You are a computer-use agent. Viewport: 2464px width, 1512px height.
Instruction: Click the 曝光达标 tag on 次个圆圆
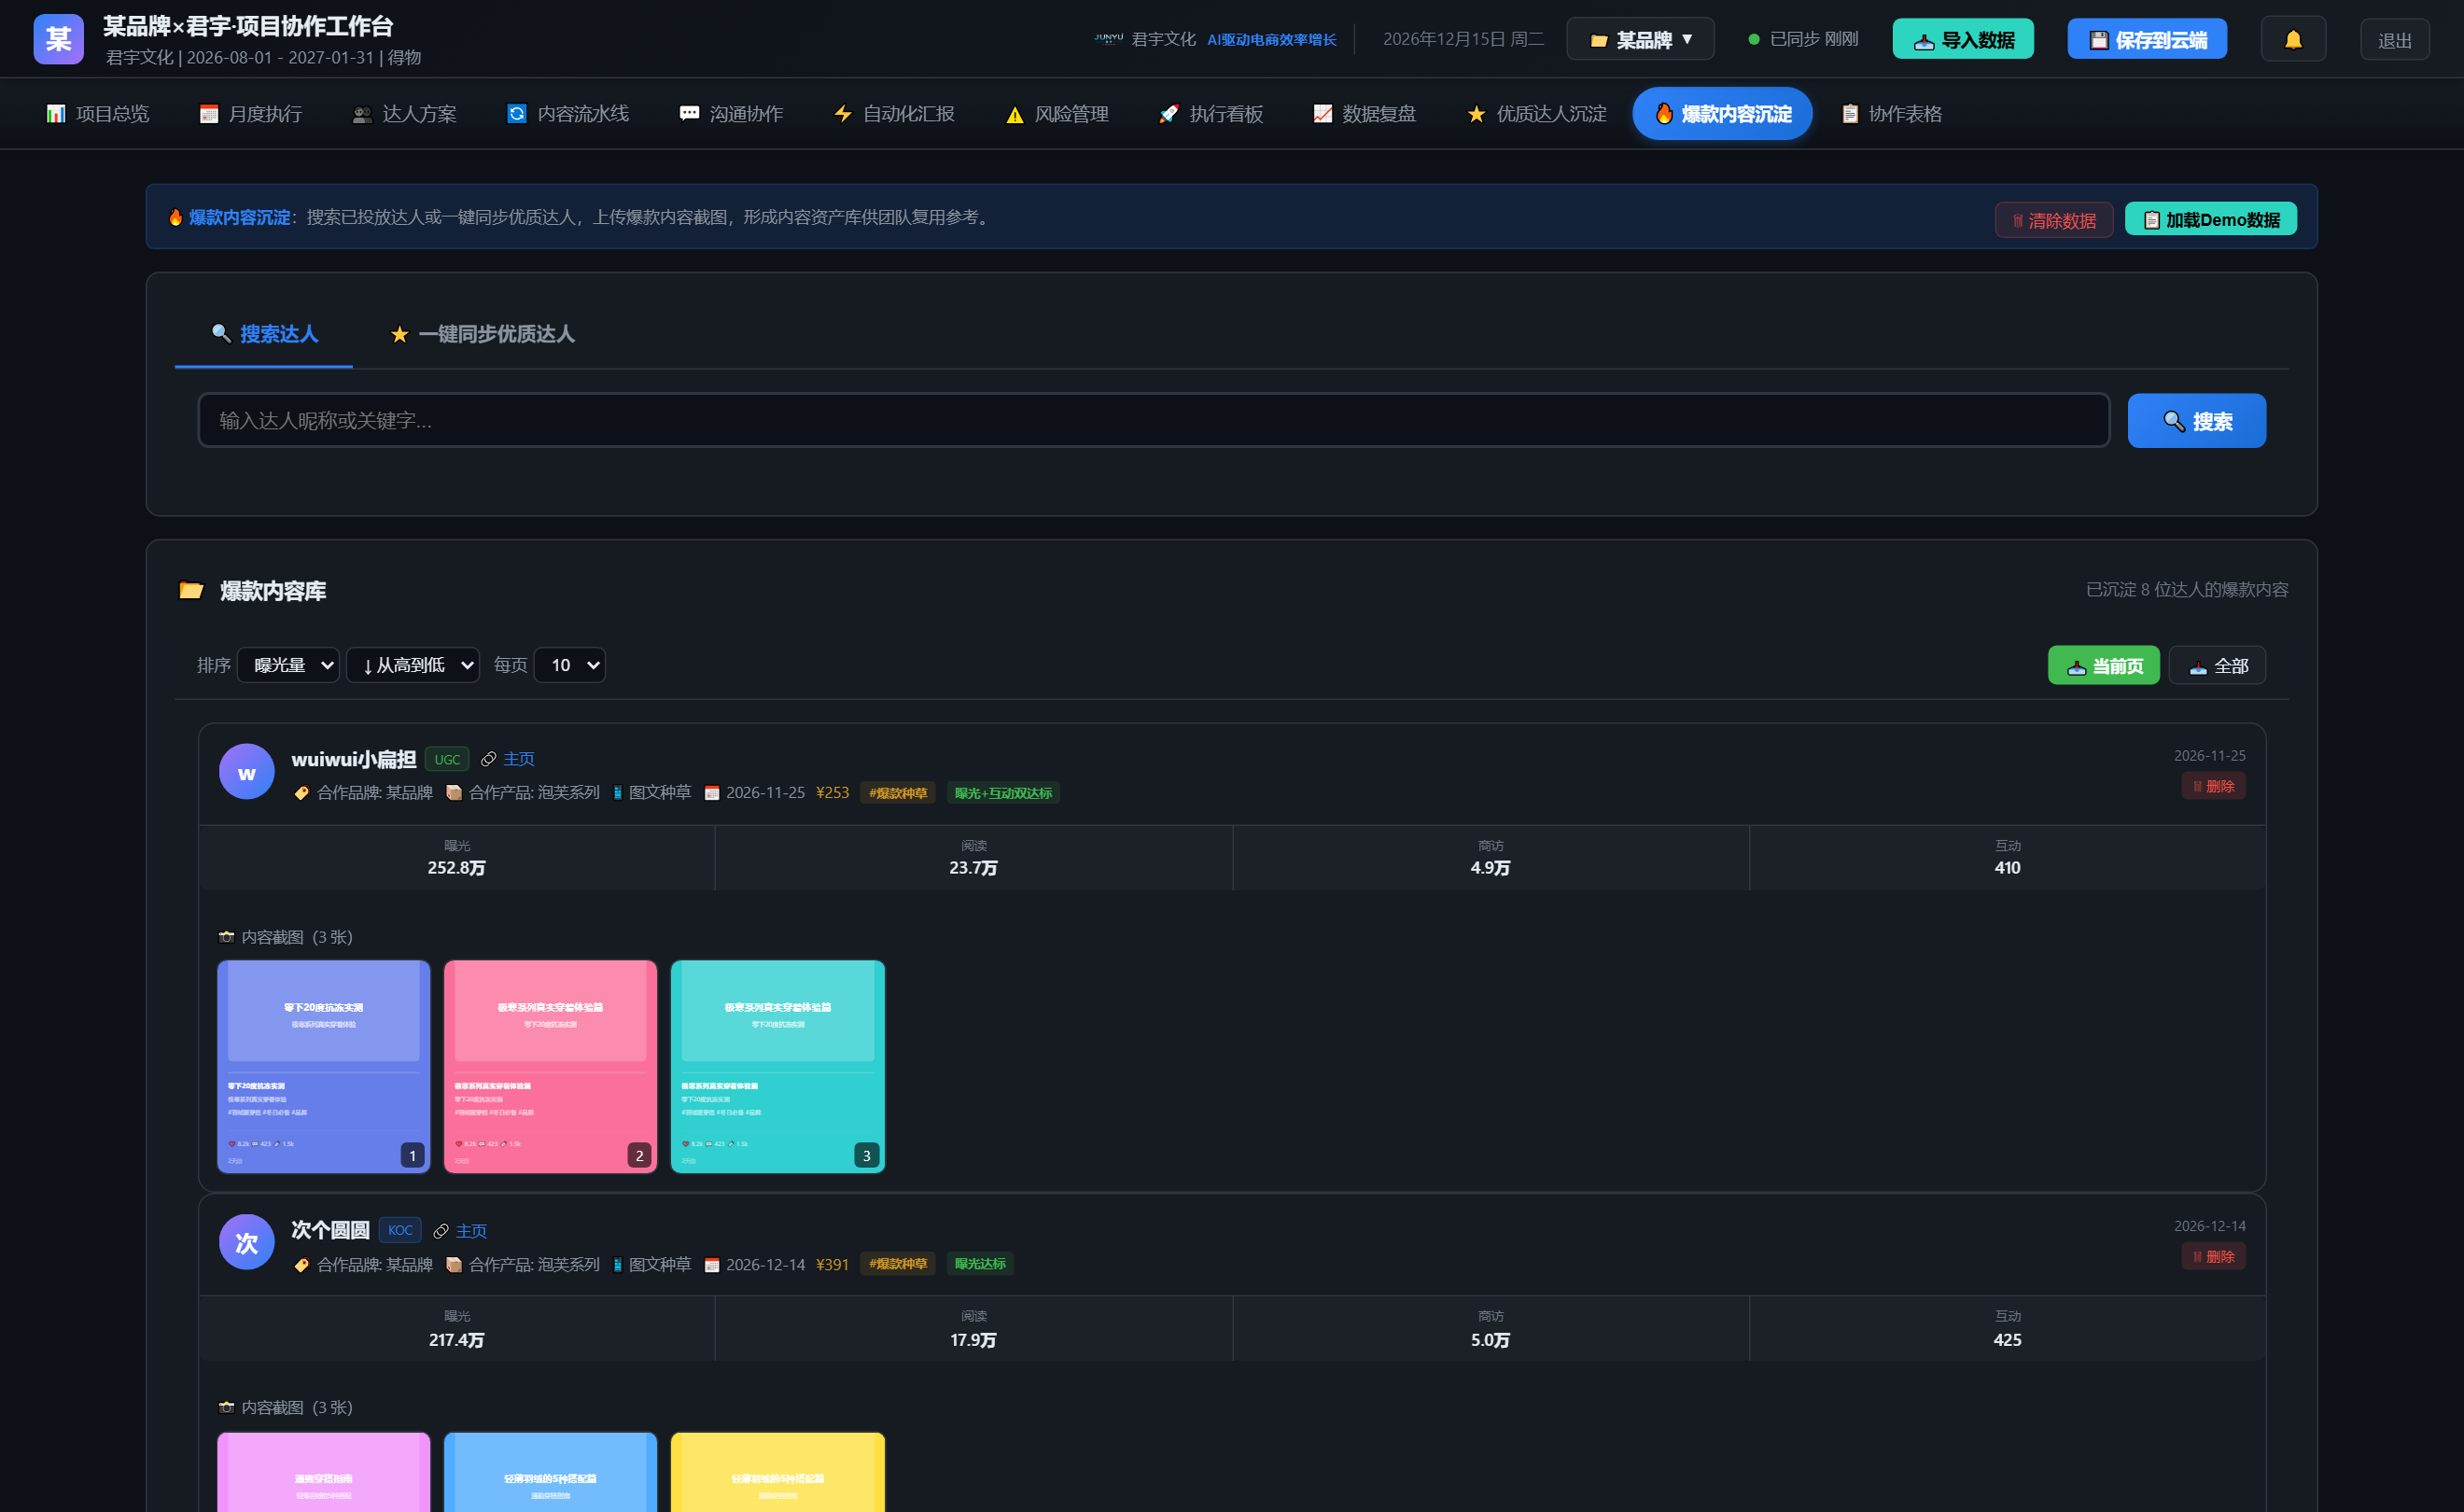[x=980, y=1264]
